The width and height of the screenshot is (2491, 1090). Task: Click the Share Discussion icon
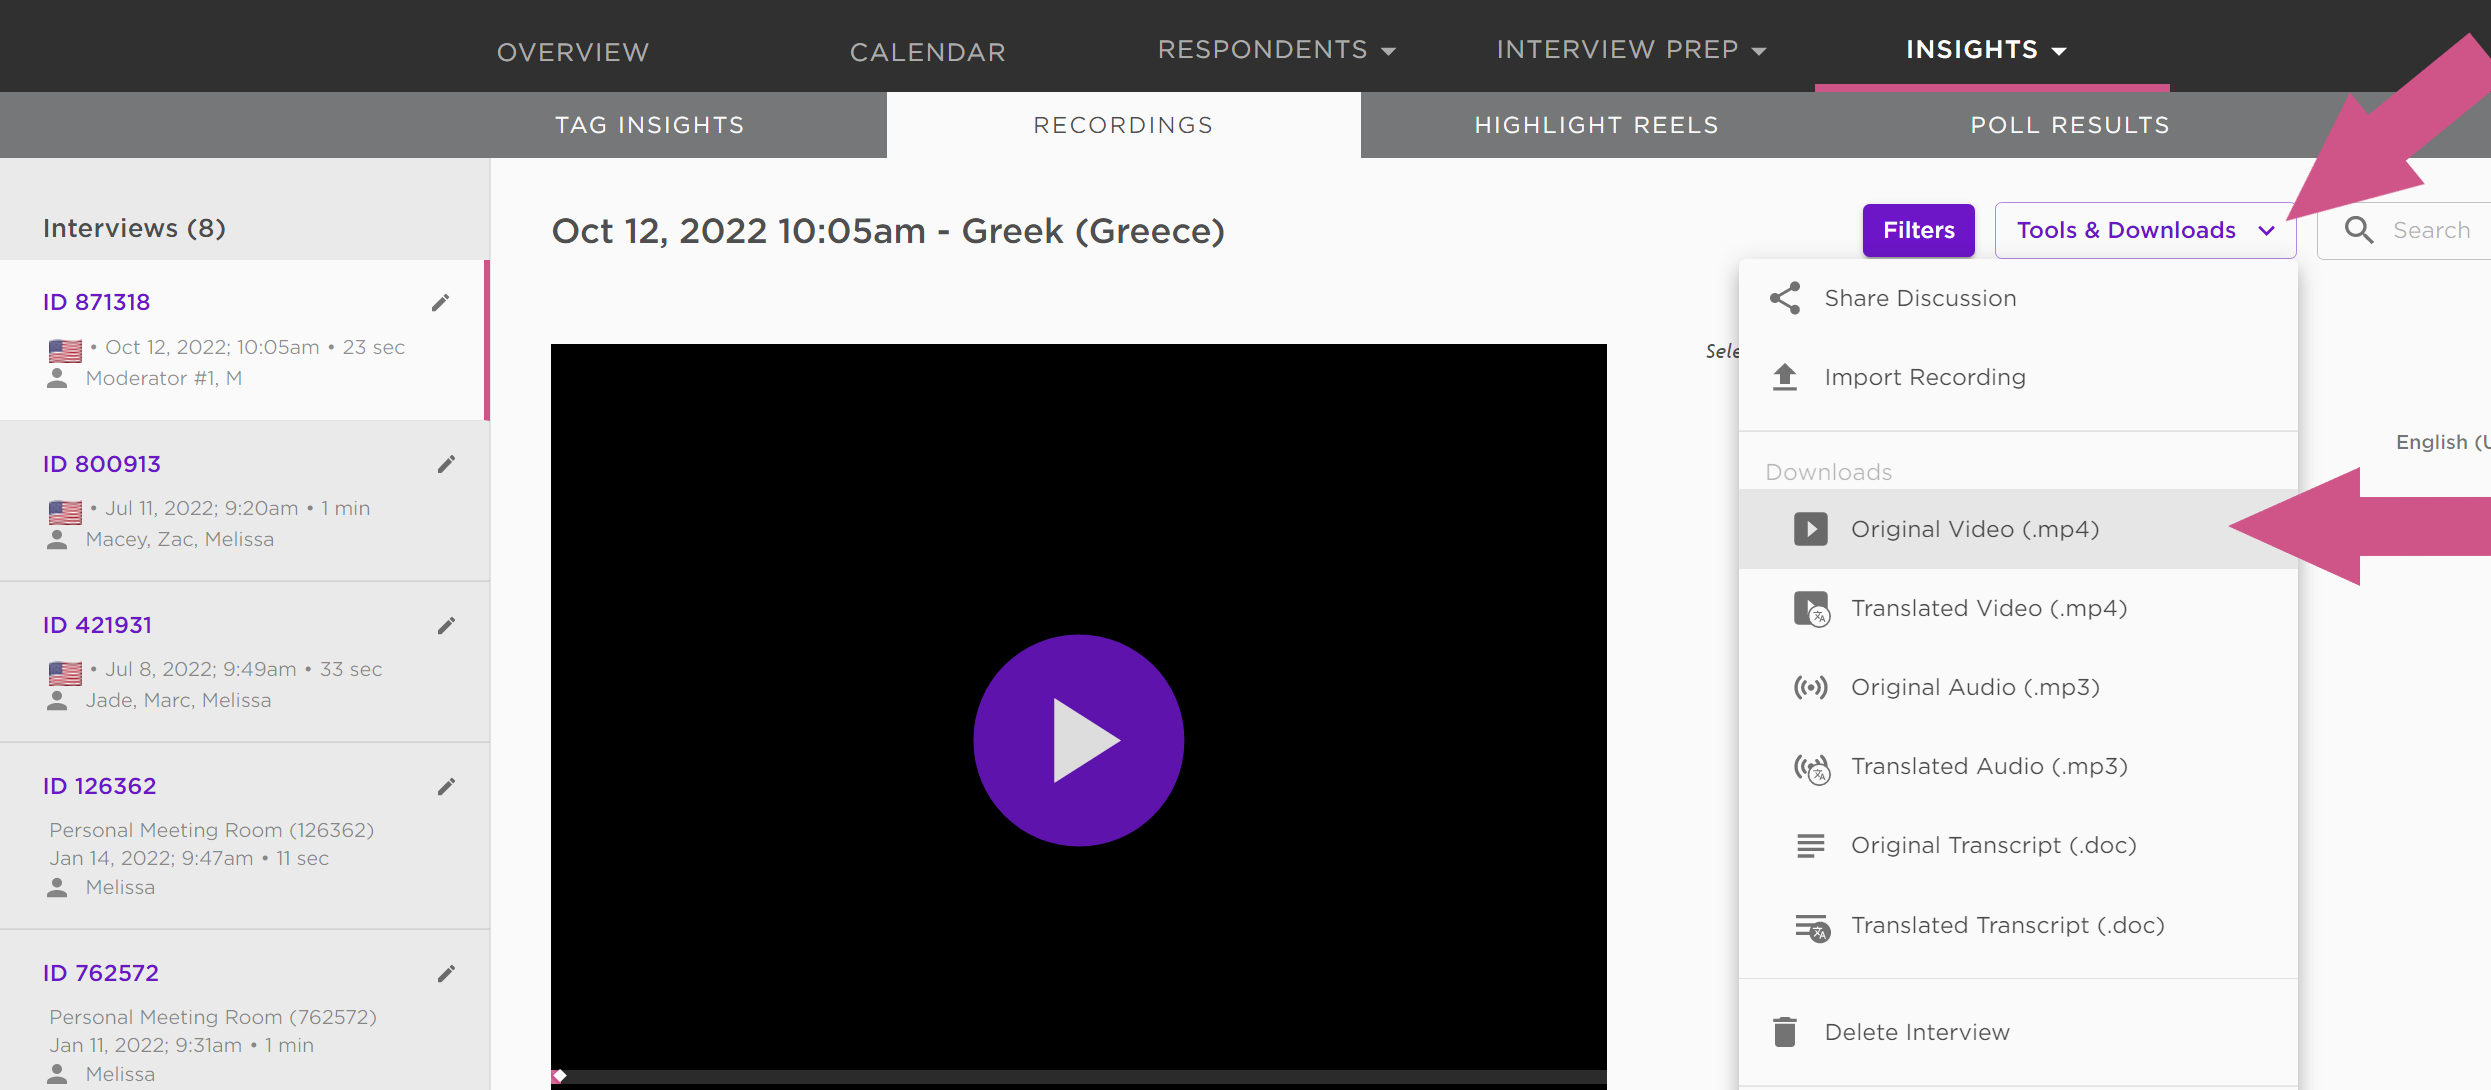[x=1785, y=298]
